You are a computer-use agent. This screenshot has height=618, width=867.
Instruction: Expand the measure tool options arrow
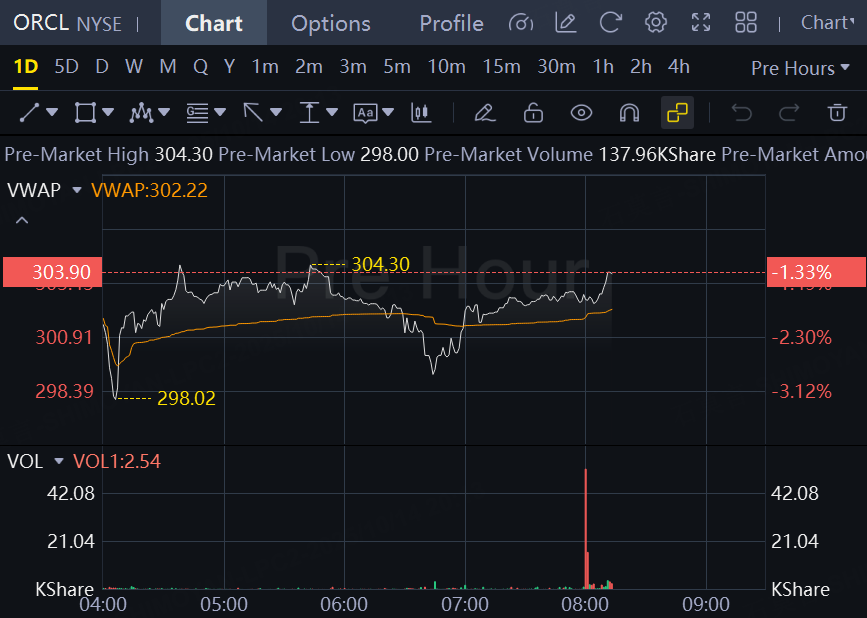(332, 112)
